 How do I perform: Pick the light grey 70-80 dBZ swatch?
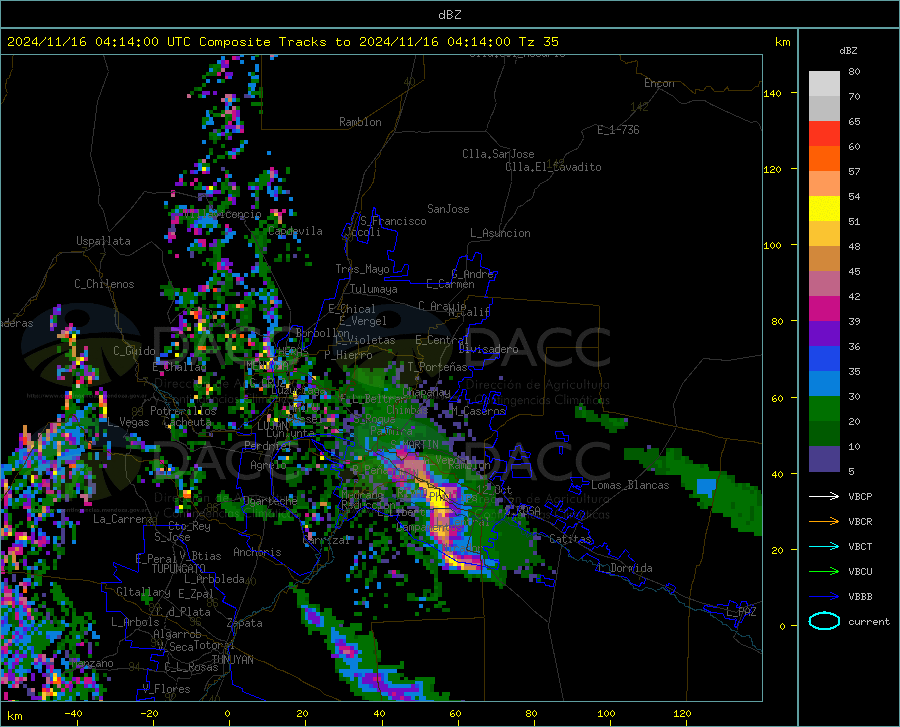coord(824,84)
